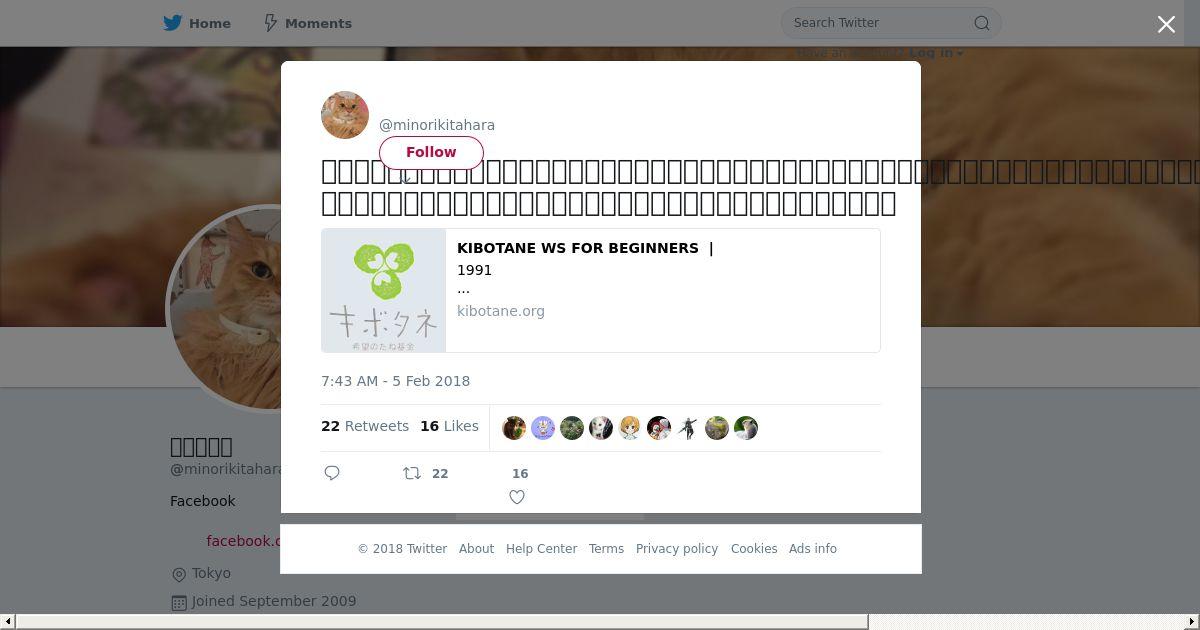Click the Kibotane clover logo thumbnail
Viewport: 1200px width, 630px height.
point(384,290)
